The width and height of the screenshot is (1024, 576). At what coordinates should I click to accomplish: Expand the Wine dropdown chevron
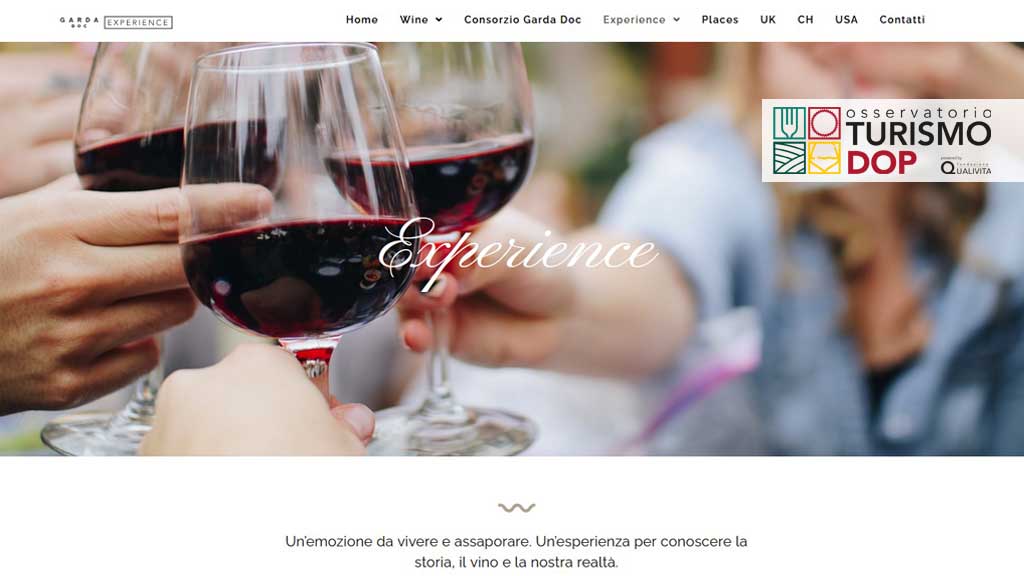coord(439,20)
